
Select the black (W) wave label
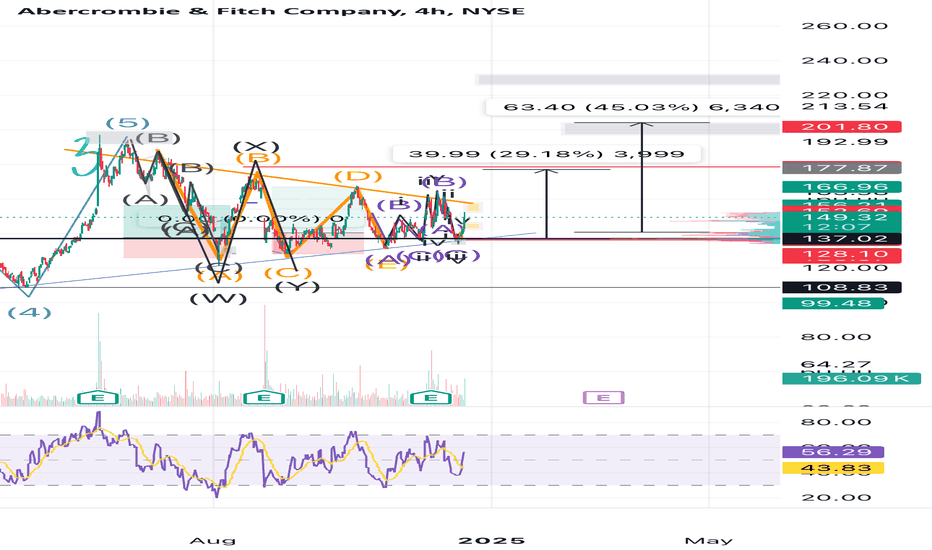(x=218, y=298)
